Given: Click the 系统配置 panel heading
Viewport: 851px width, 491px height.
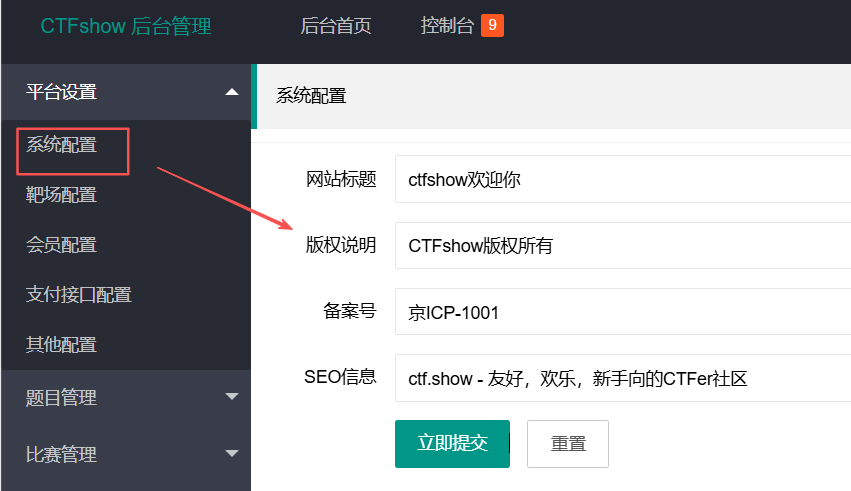Looking at the screenshot, I should (311, 96).
